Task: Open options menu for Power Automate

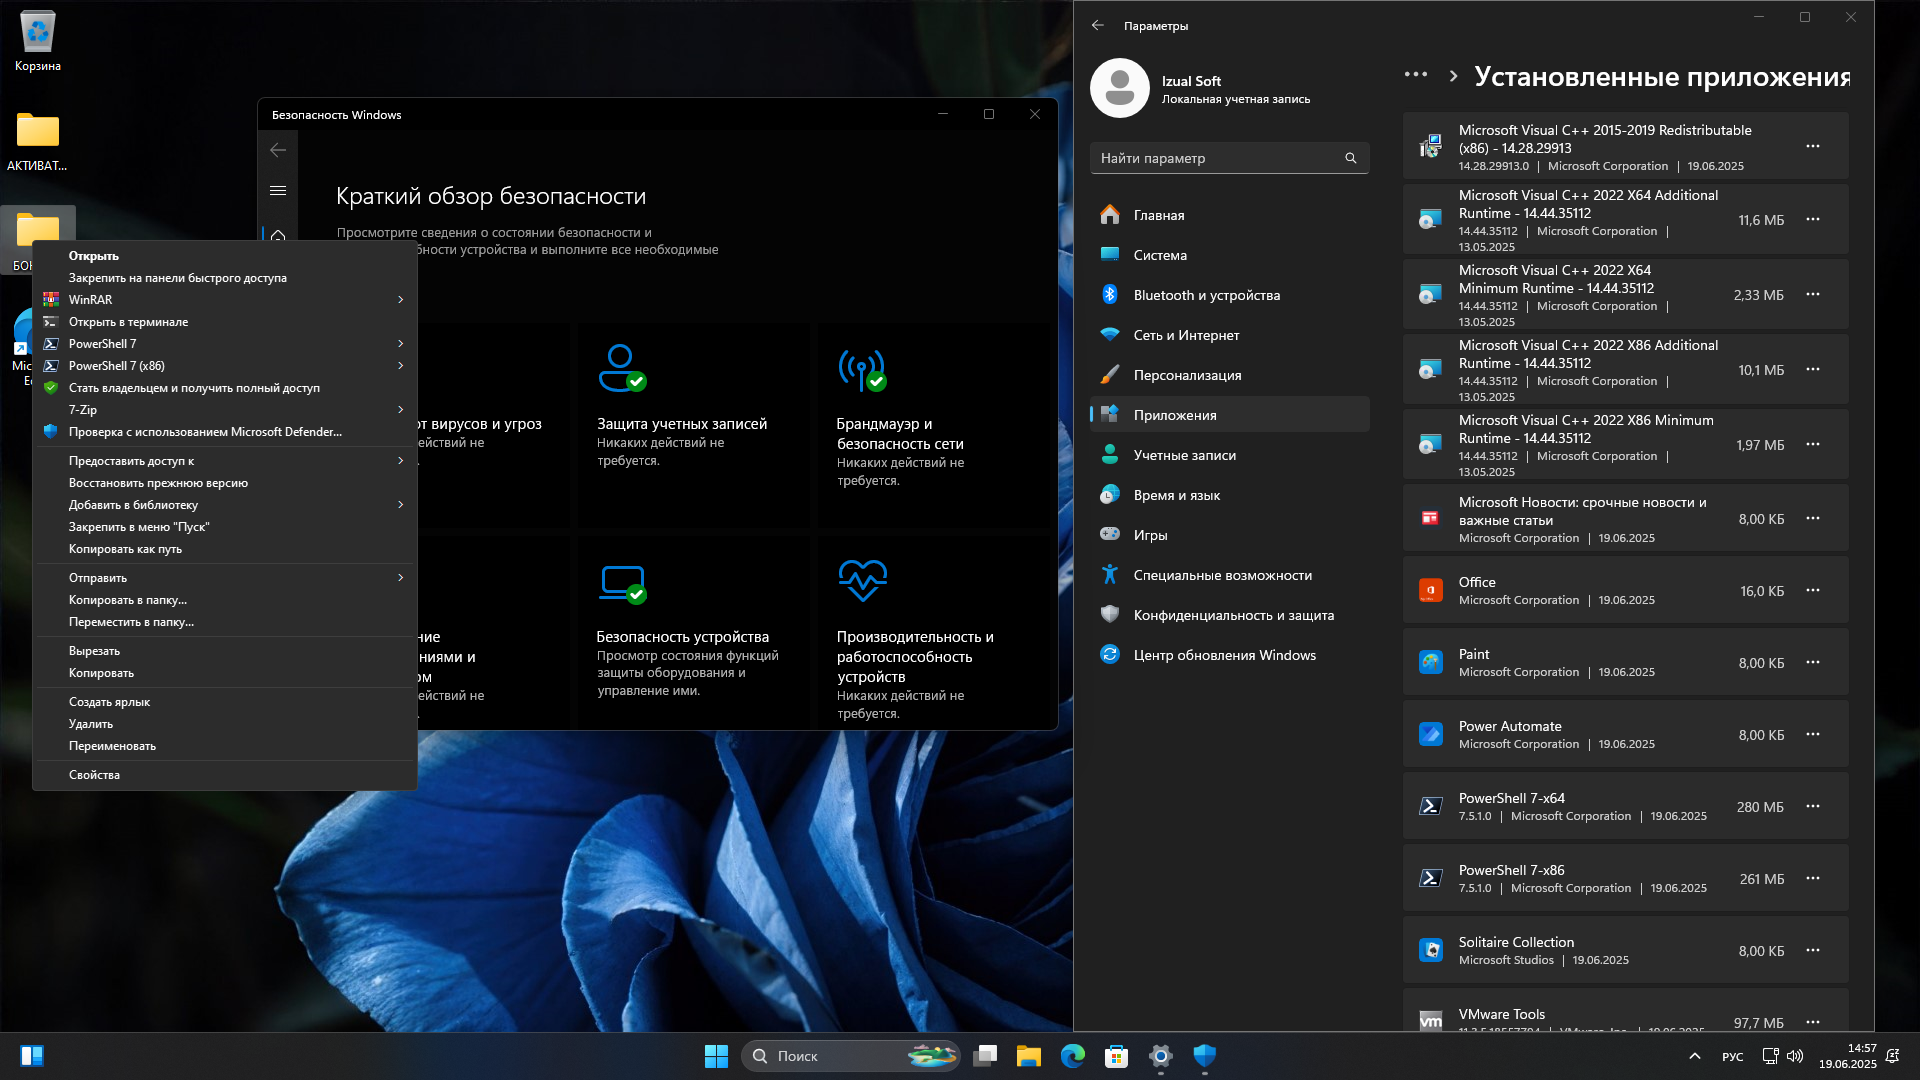Action: tap(1813, 735)
